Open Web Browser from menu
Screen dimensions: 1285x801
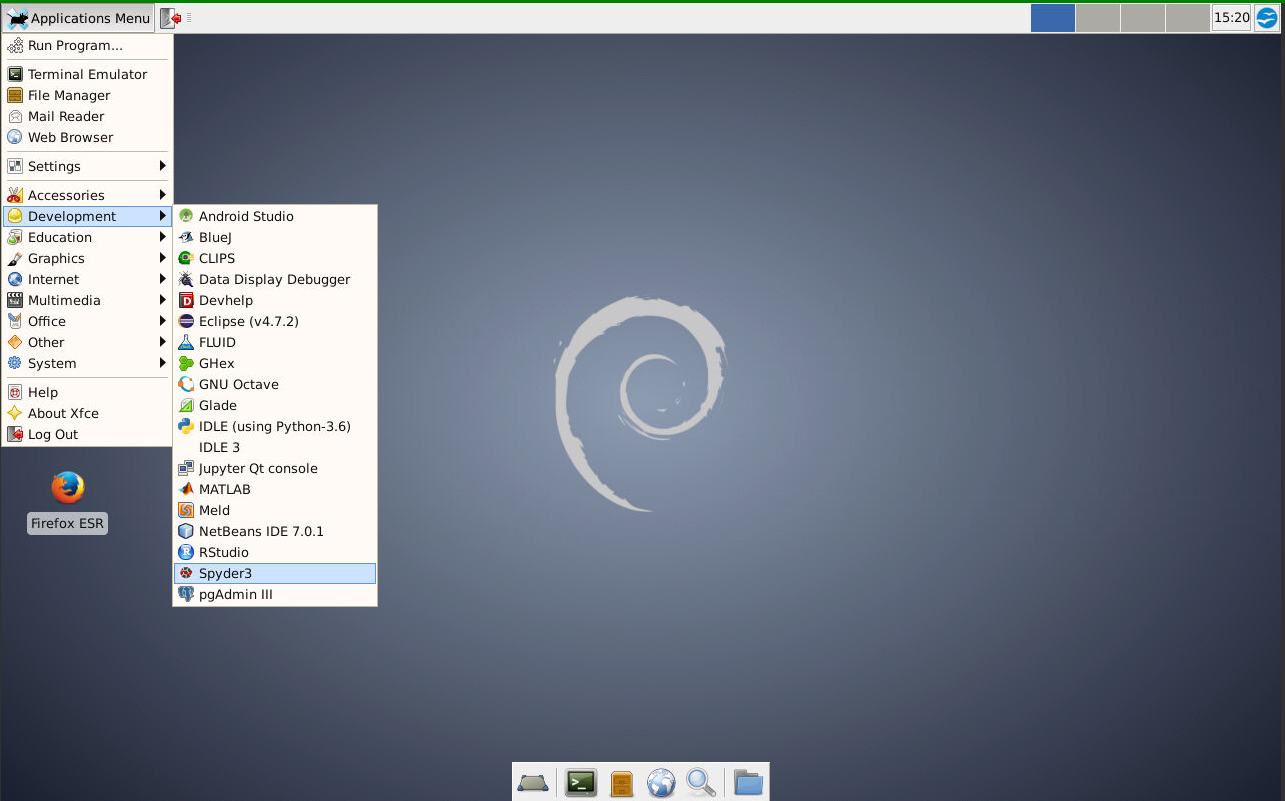[87, 137]
